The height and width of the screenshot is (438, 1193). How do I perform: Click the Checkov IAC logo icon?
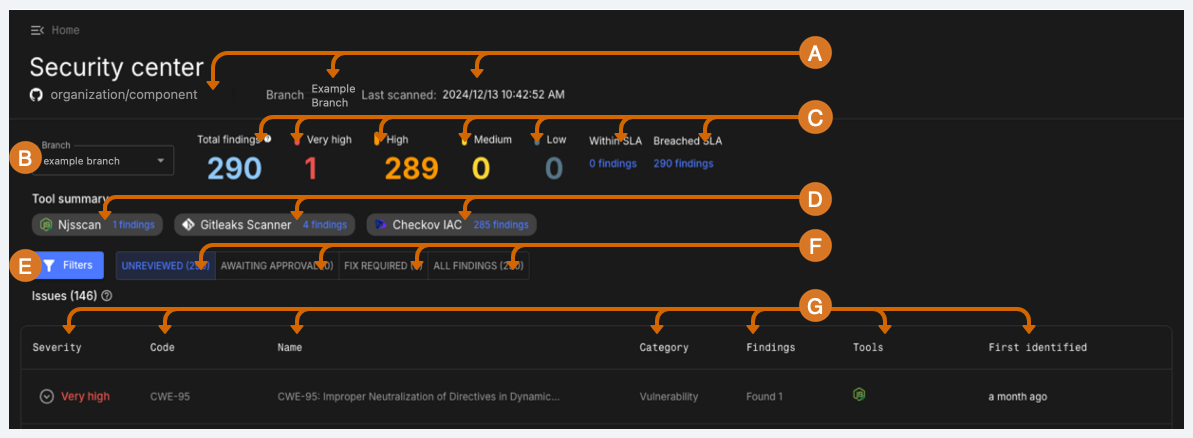(381, 225)
